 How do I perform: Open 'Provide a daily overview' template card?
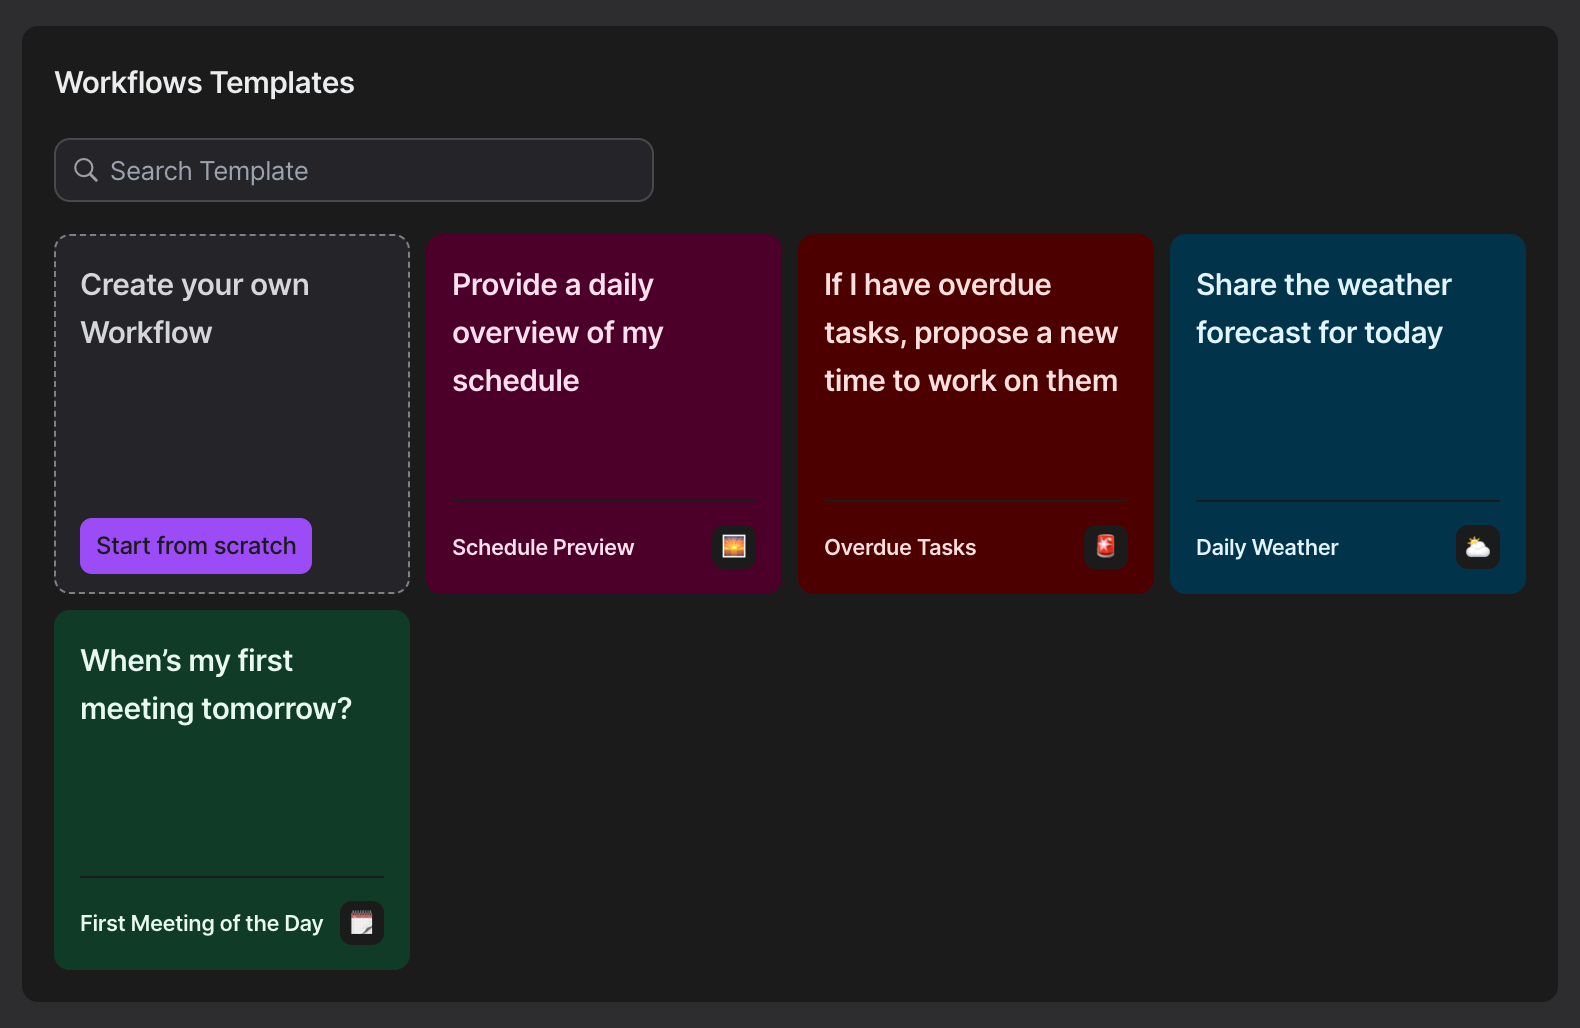(x=604, y=414)
